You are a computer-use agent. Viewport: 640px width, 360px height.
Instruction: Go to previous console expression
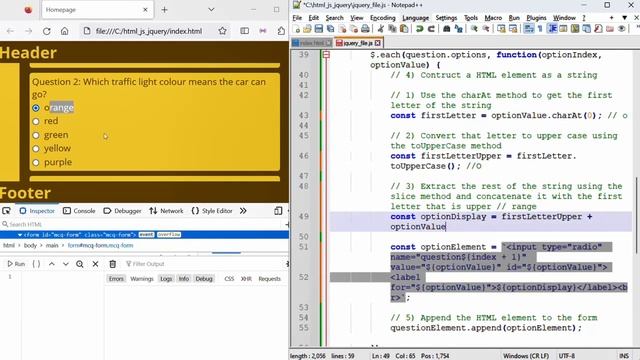(x=51, y=264)
